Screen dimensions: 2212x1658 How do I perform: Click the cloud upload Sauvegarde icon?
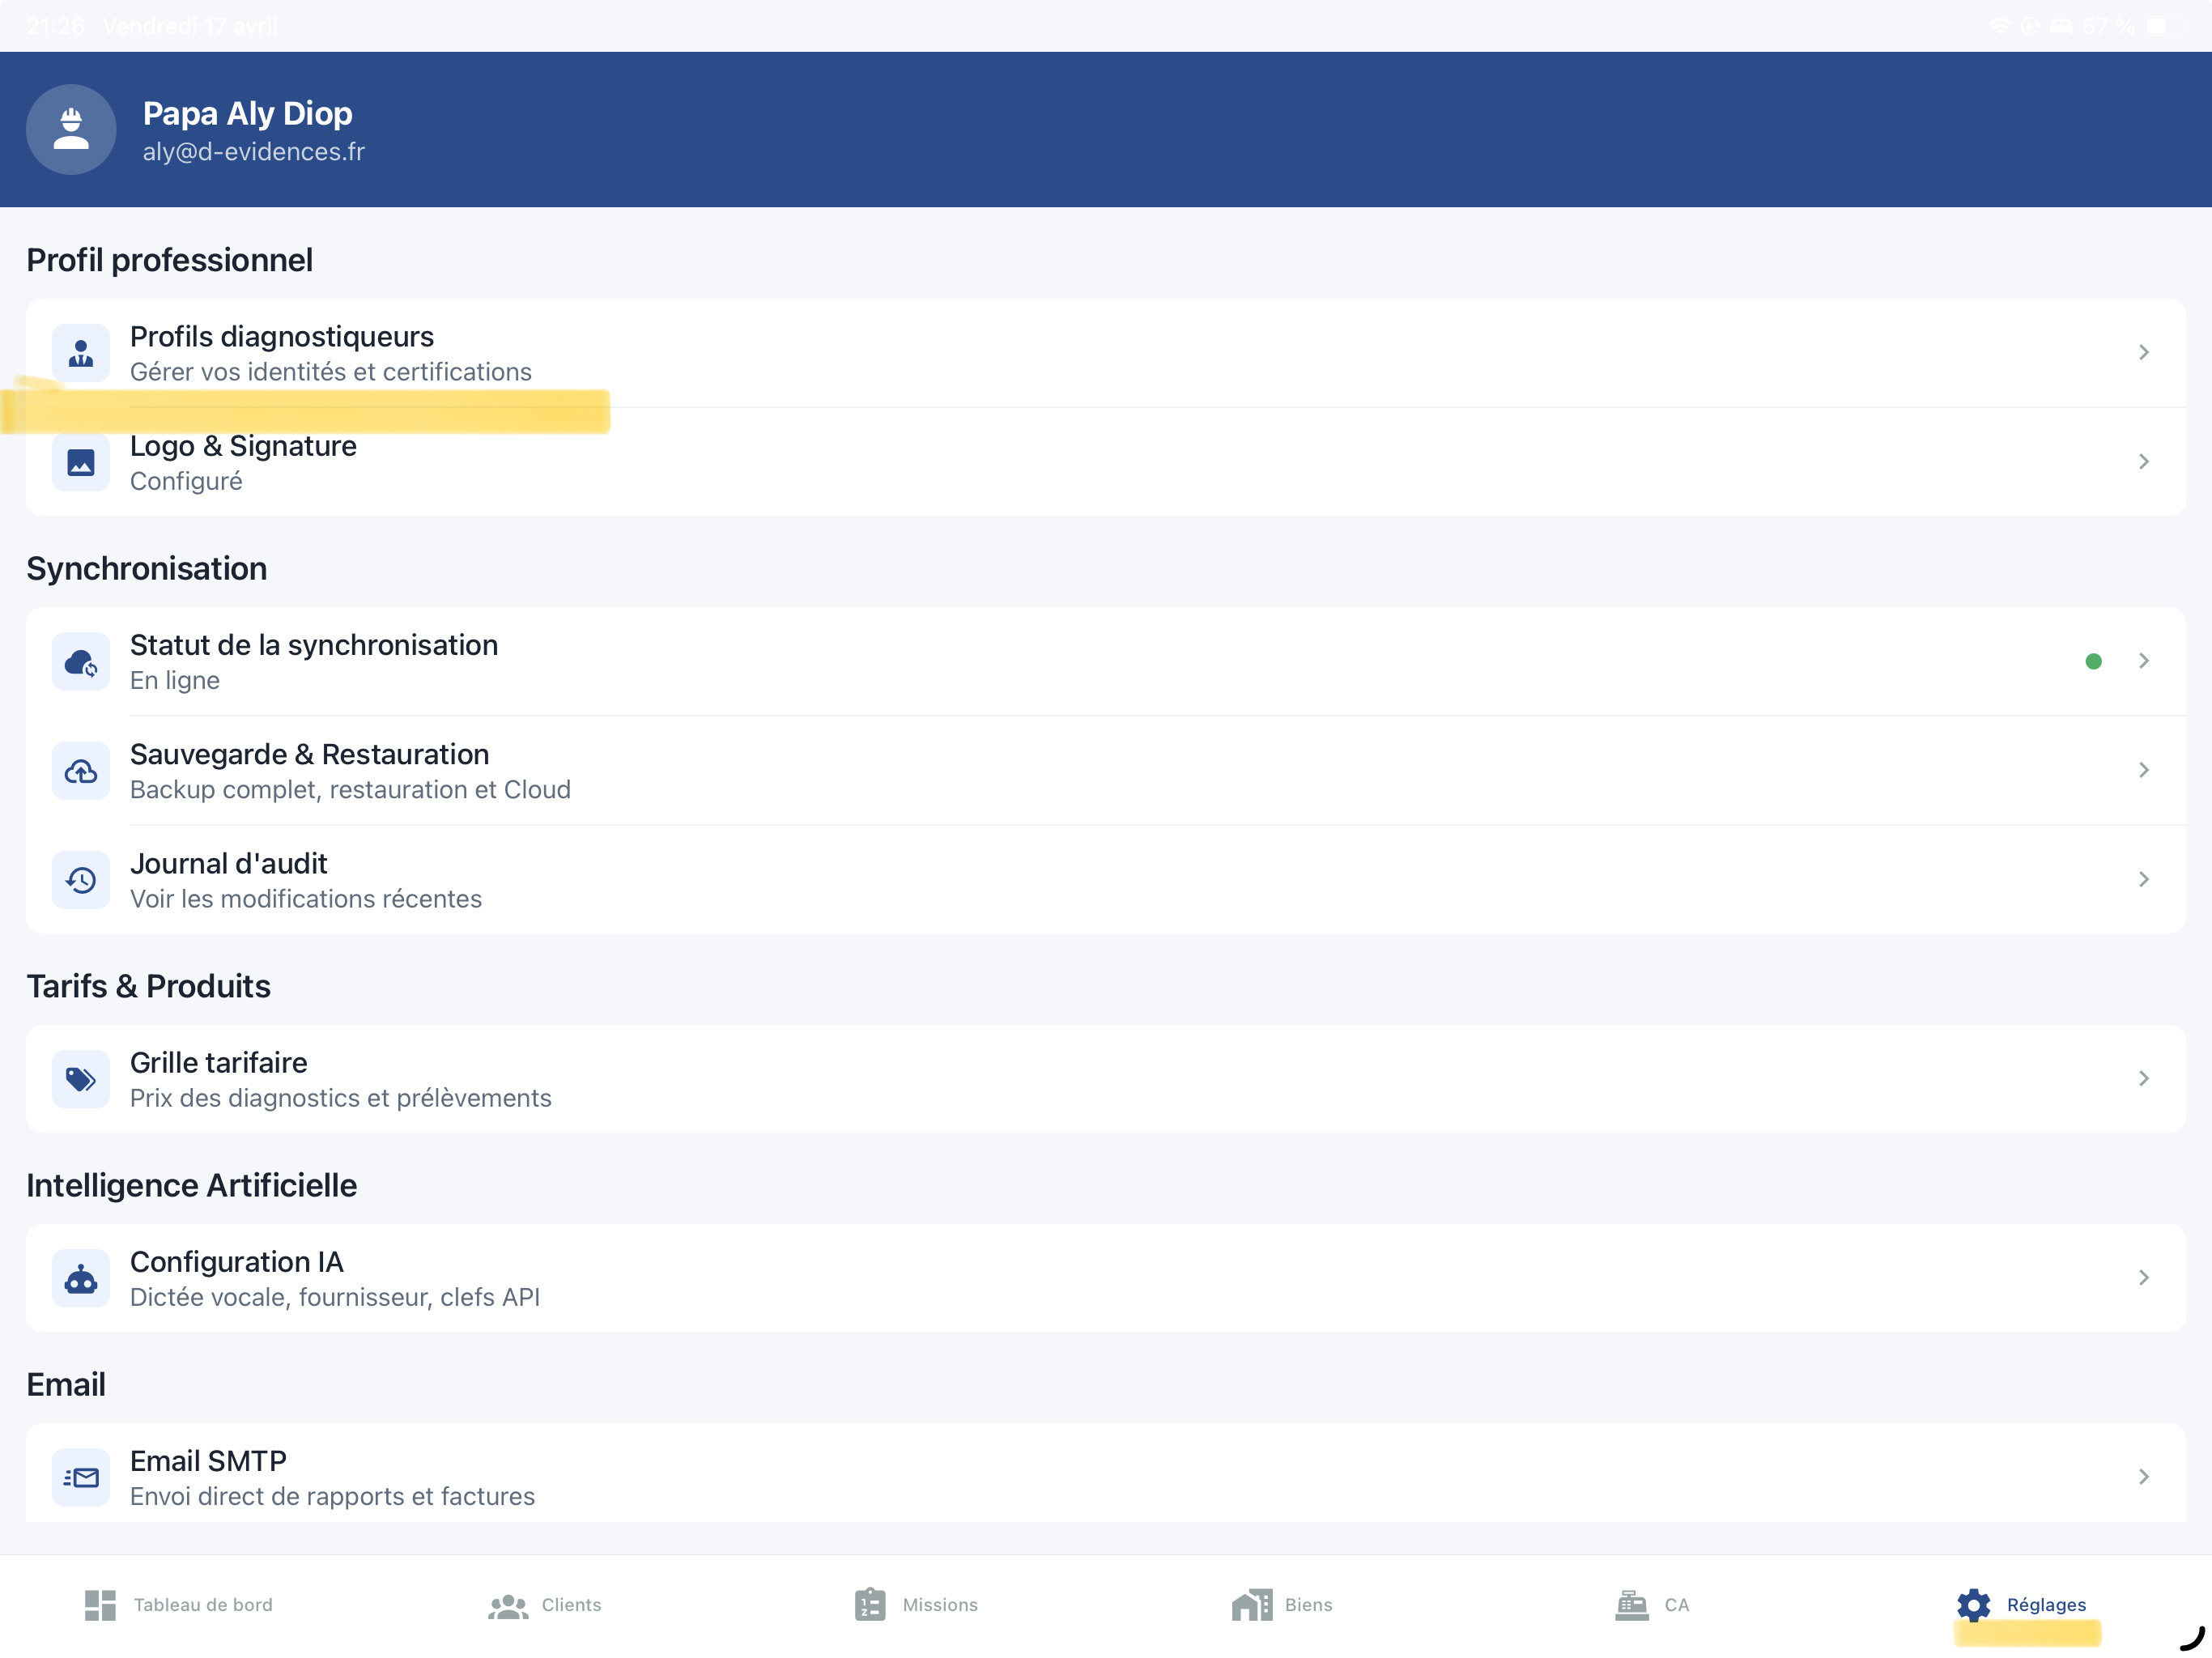pos(81,771)
